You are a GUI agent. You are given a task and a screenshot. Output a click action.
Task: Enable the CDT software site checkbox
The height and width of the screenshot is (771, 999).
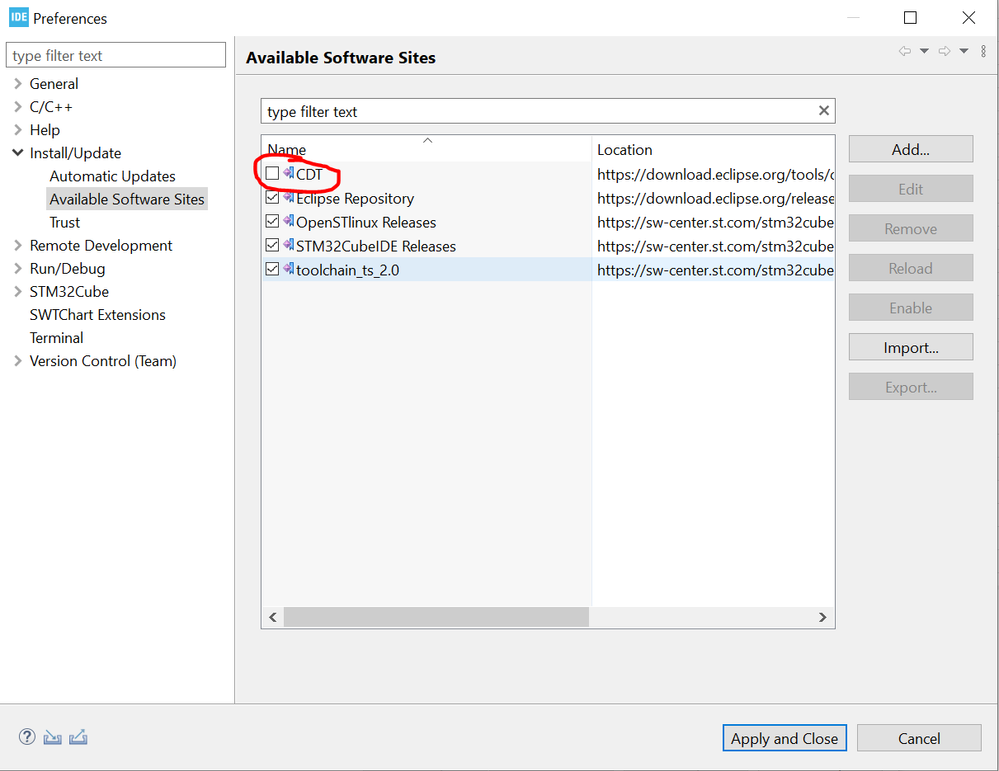[x=272, y=173]
